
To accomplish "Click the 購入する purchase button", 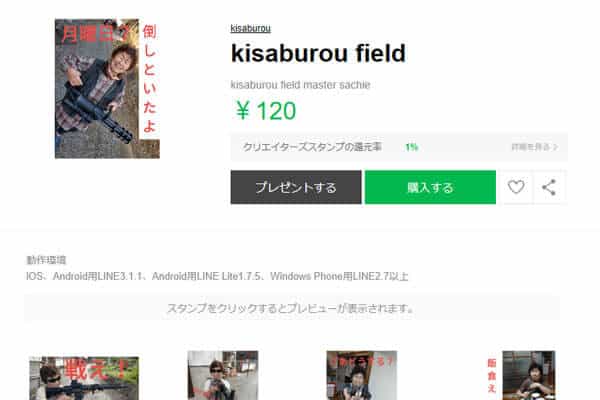I will [x=430, y=187].
